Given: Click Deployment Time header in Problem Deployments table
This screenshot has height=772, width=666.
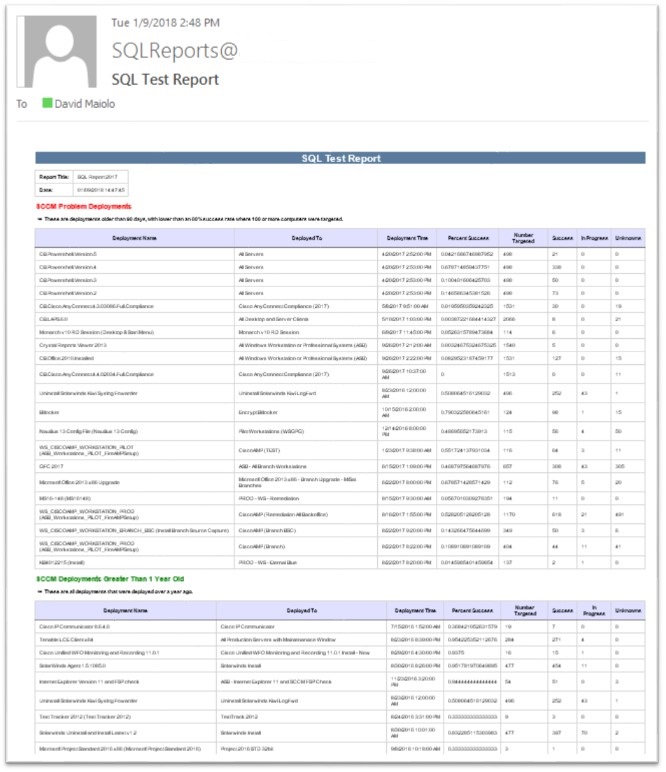Looking at the screenshot, I should pos(407,238).
